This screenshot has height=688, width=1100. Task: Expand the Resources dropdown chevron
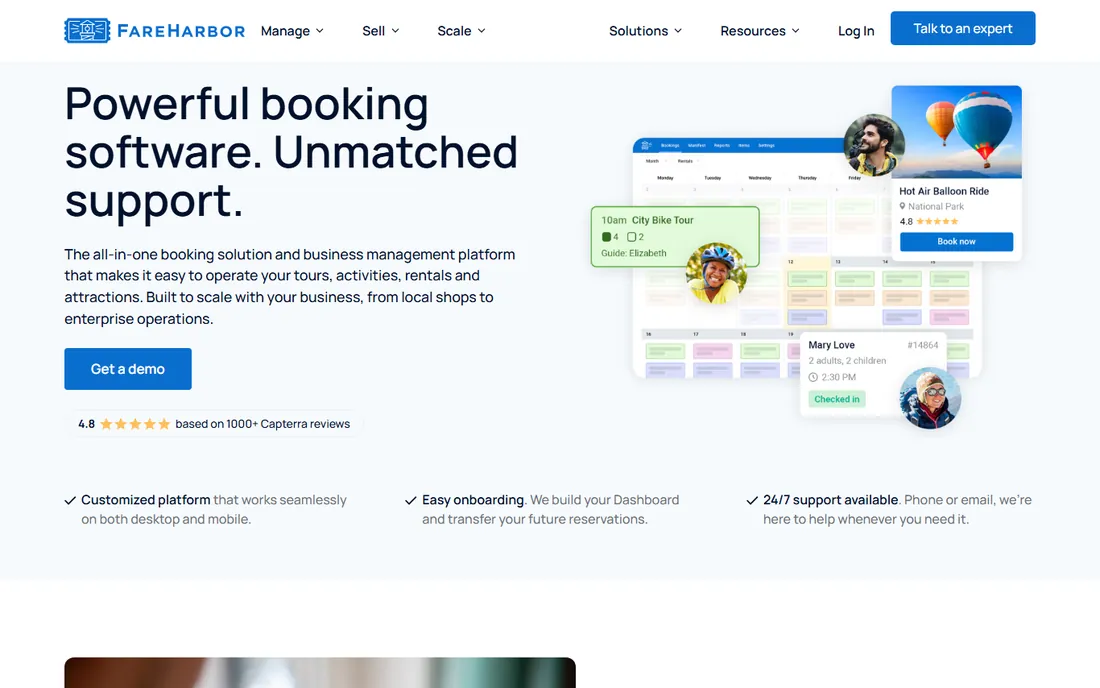796,31
